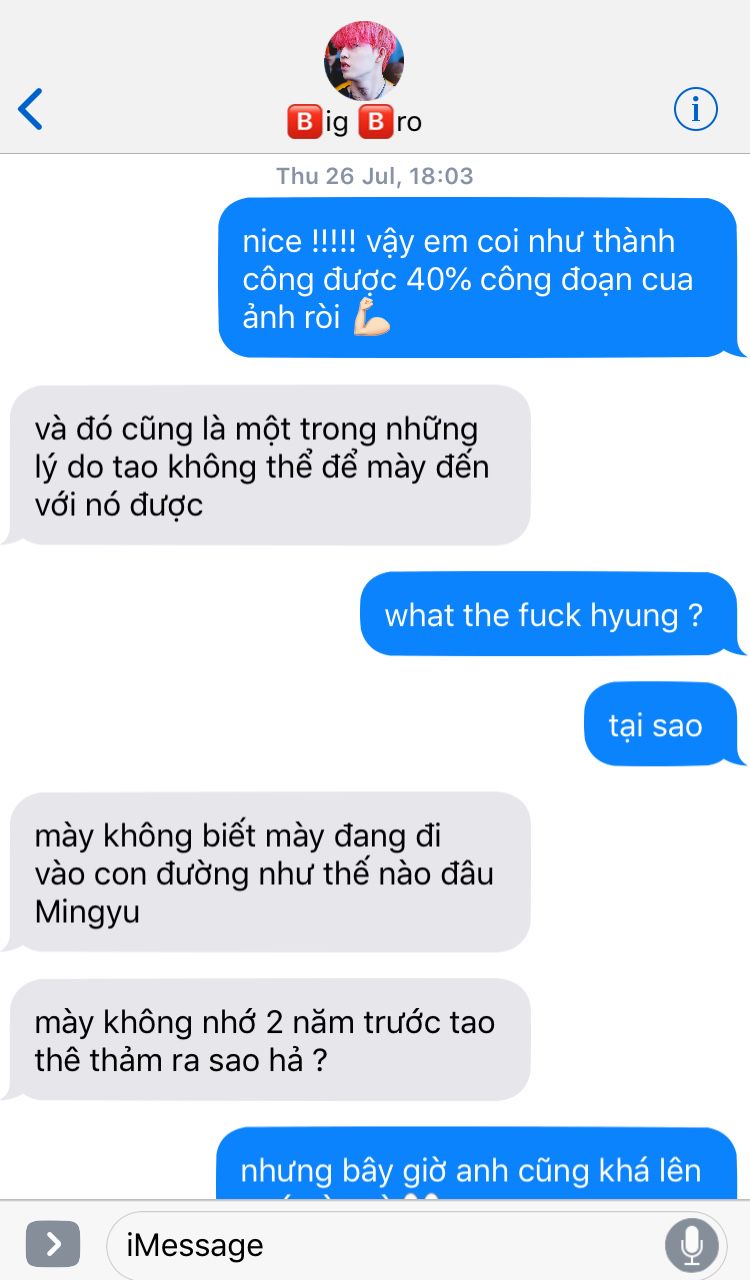Tap the Big Bro contact name
The height and width of the screenshot is (1280, 750).
coord(355,122)
